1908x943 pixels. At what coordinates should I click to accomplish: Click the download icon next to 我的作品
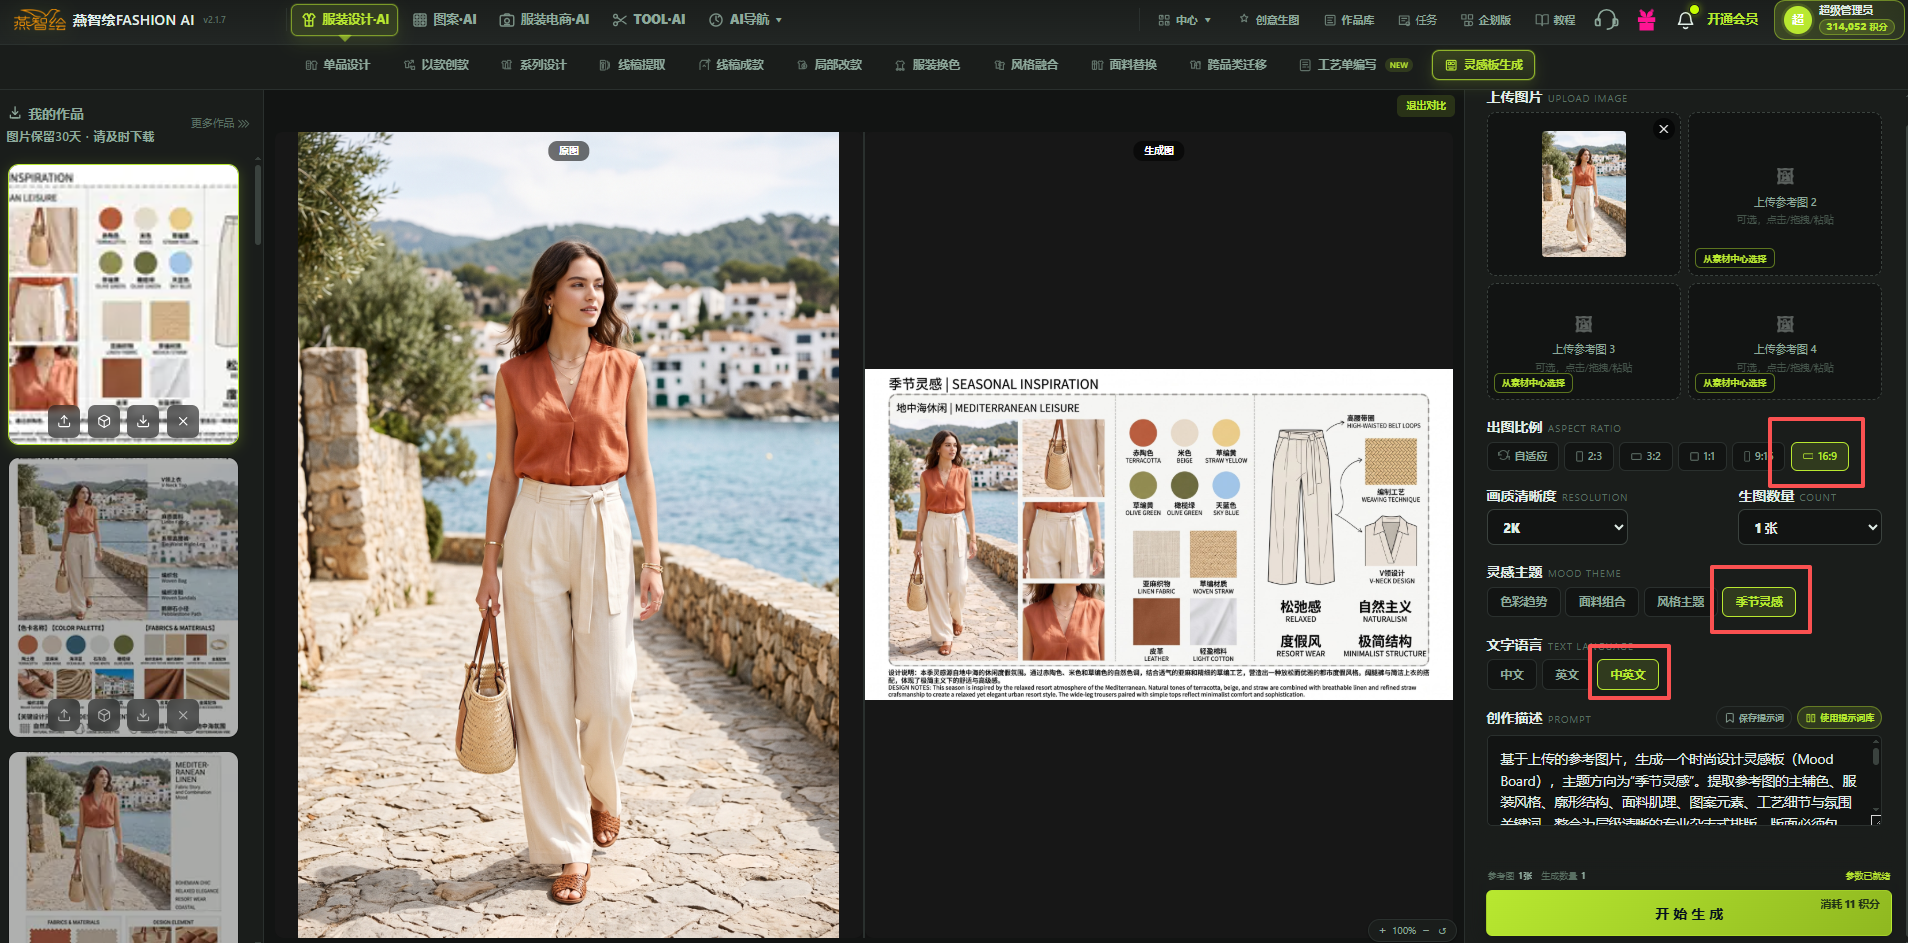pyautogui.click(x=15, y=113)
